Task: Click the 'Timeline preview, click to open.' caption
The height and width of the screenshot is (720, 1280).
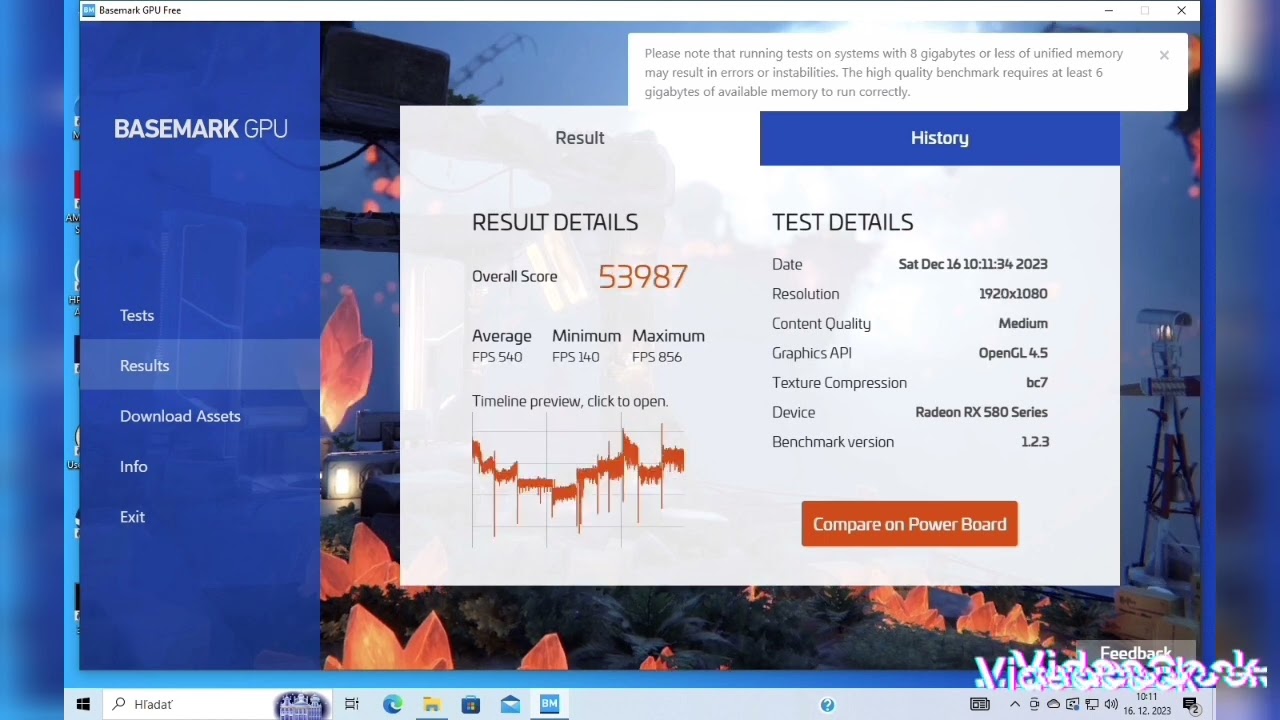Action: coord(570,401)
